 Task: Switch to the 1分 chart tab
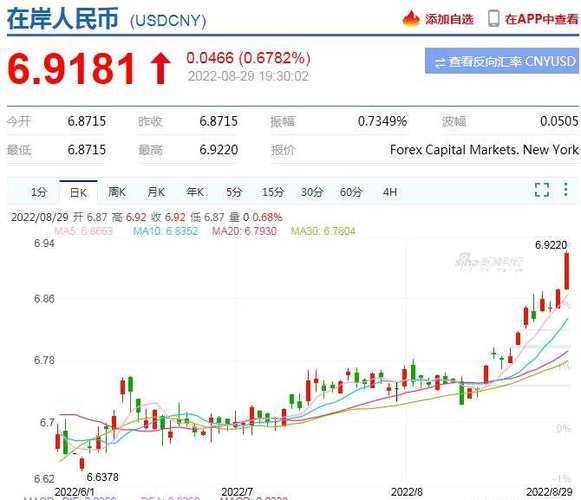point(39,192)
